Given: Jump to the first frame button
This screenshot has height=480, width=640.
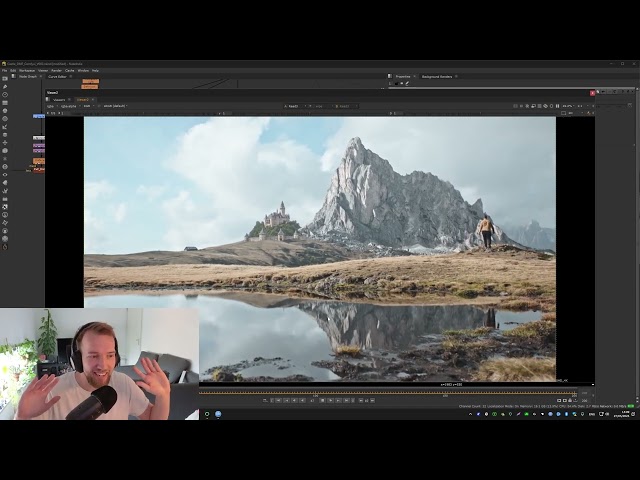Looking at the screenshot, I should click(279, 401).
